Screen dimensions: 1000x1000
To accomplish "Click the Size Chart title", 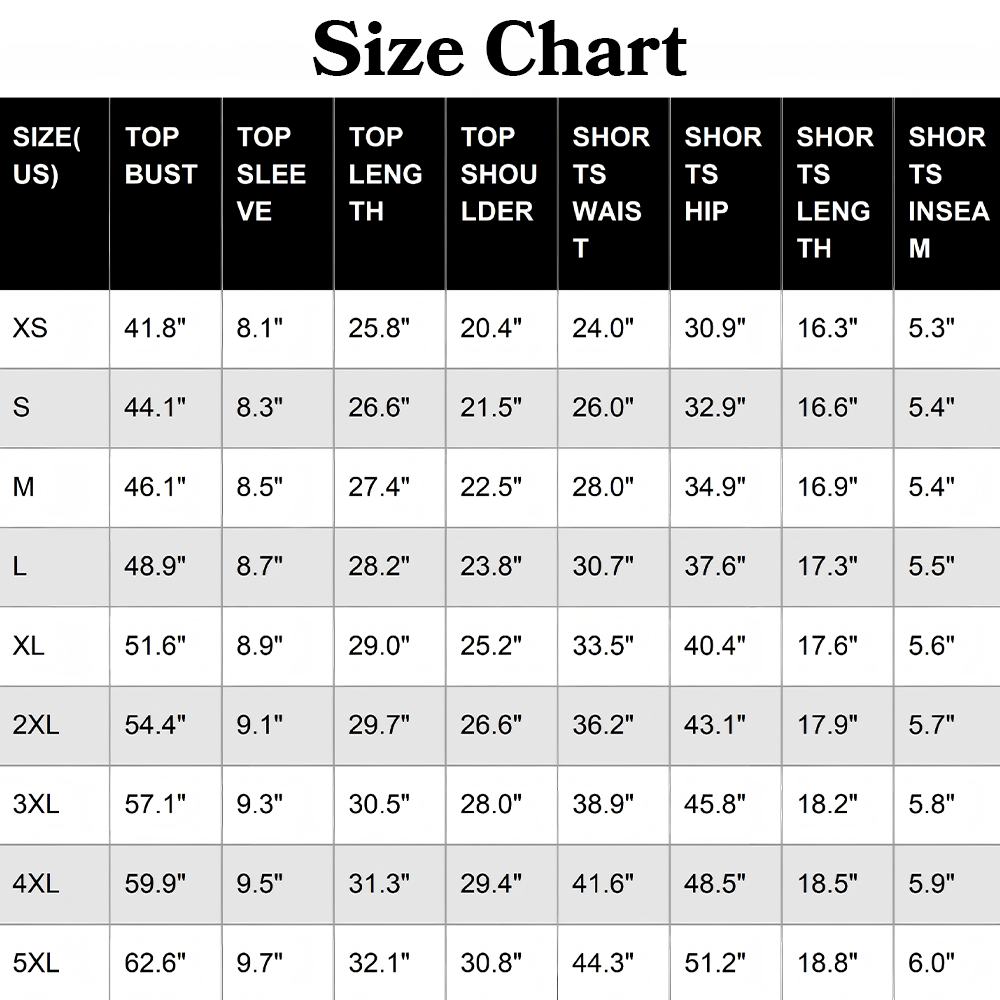I will (499, 49).
